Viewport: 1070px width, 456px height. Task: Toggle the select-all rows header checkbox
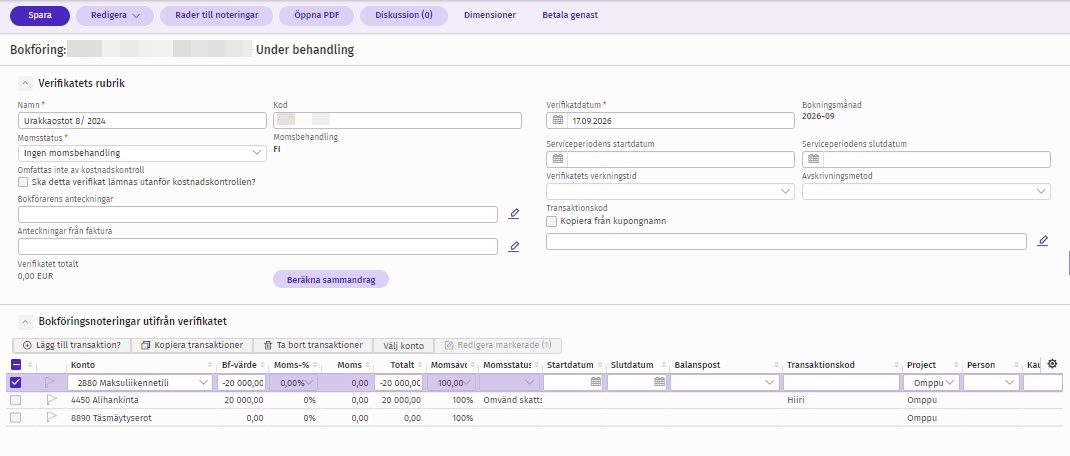click(x=16, y=365)
